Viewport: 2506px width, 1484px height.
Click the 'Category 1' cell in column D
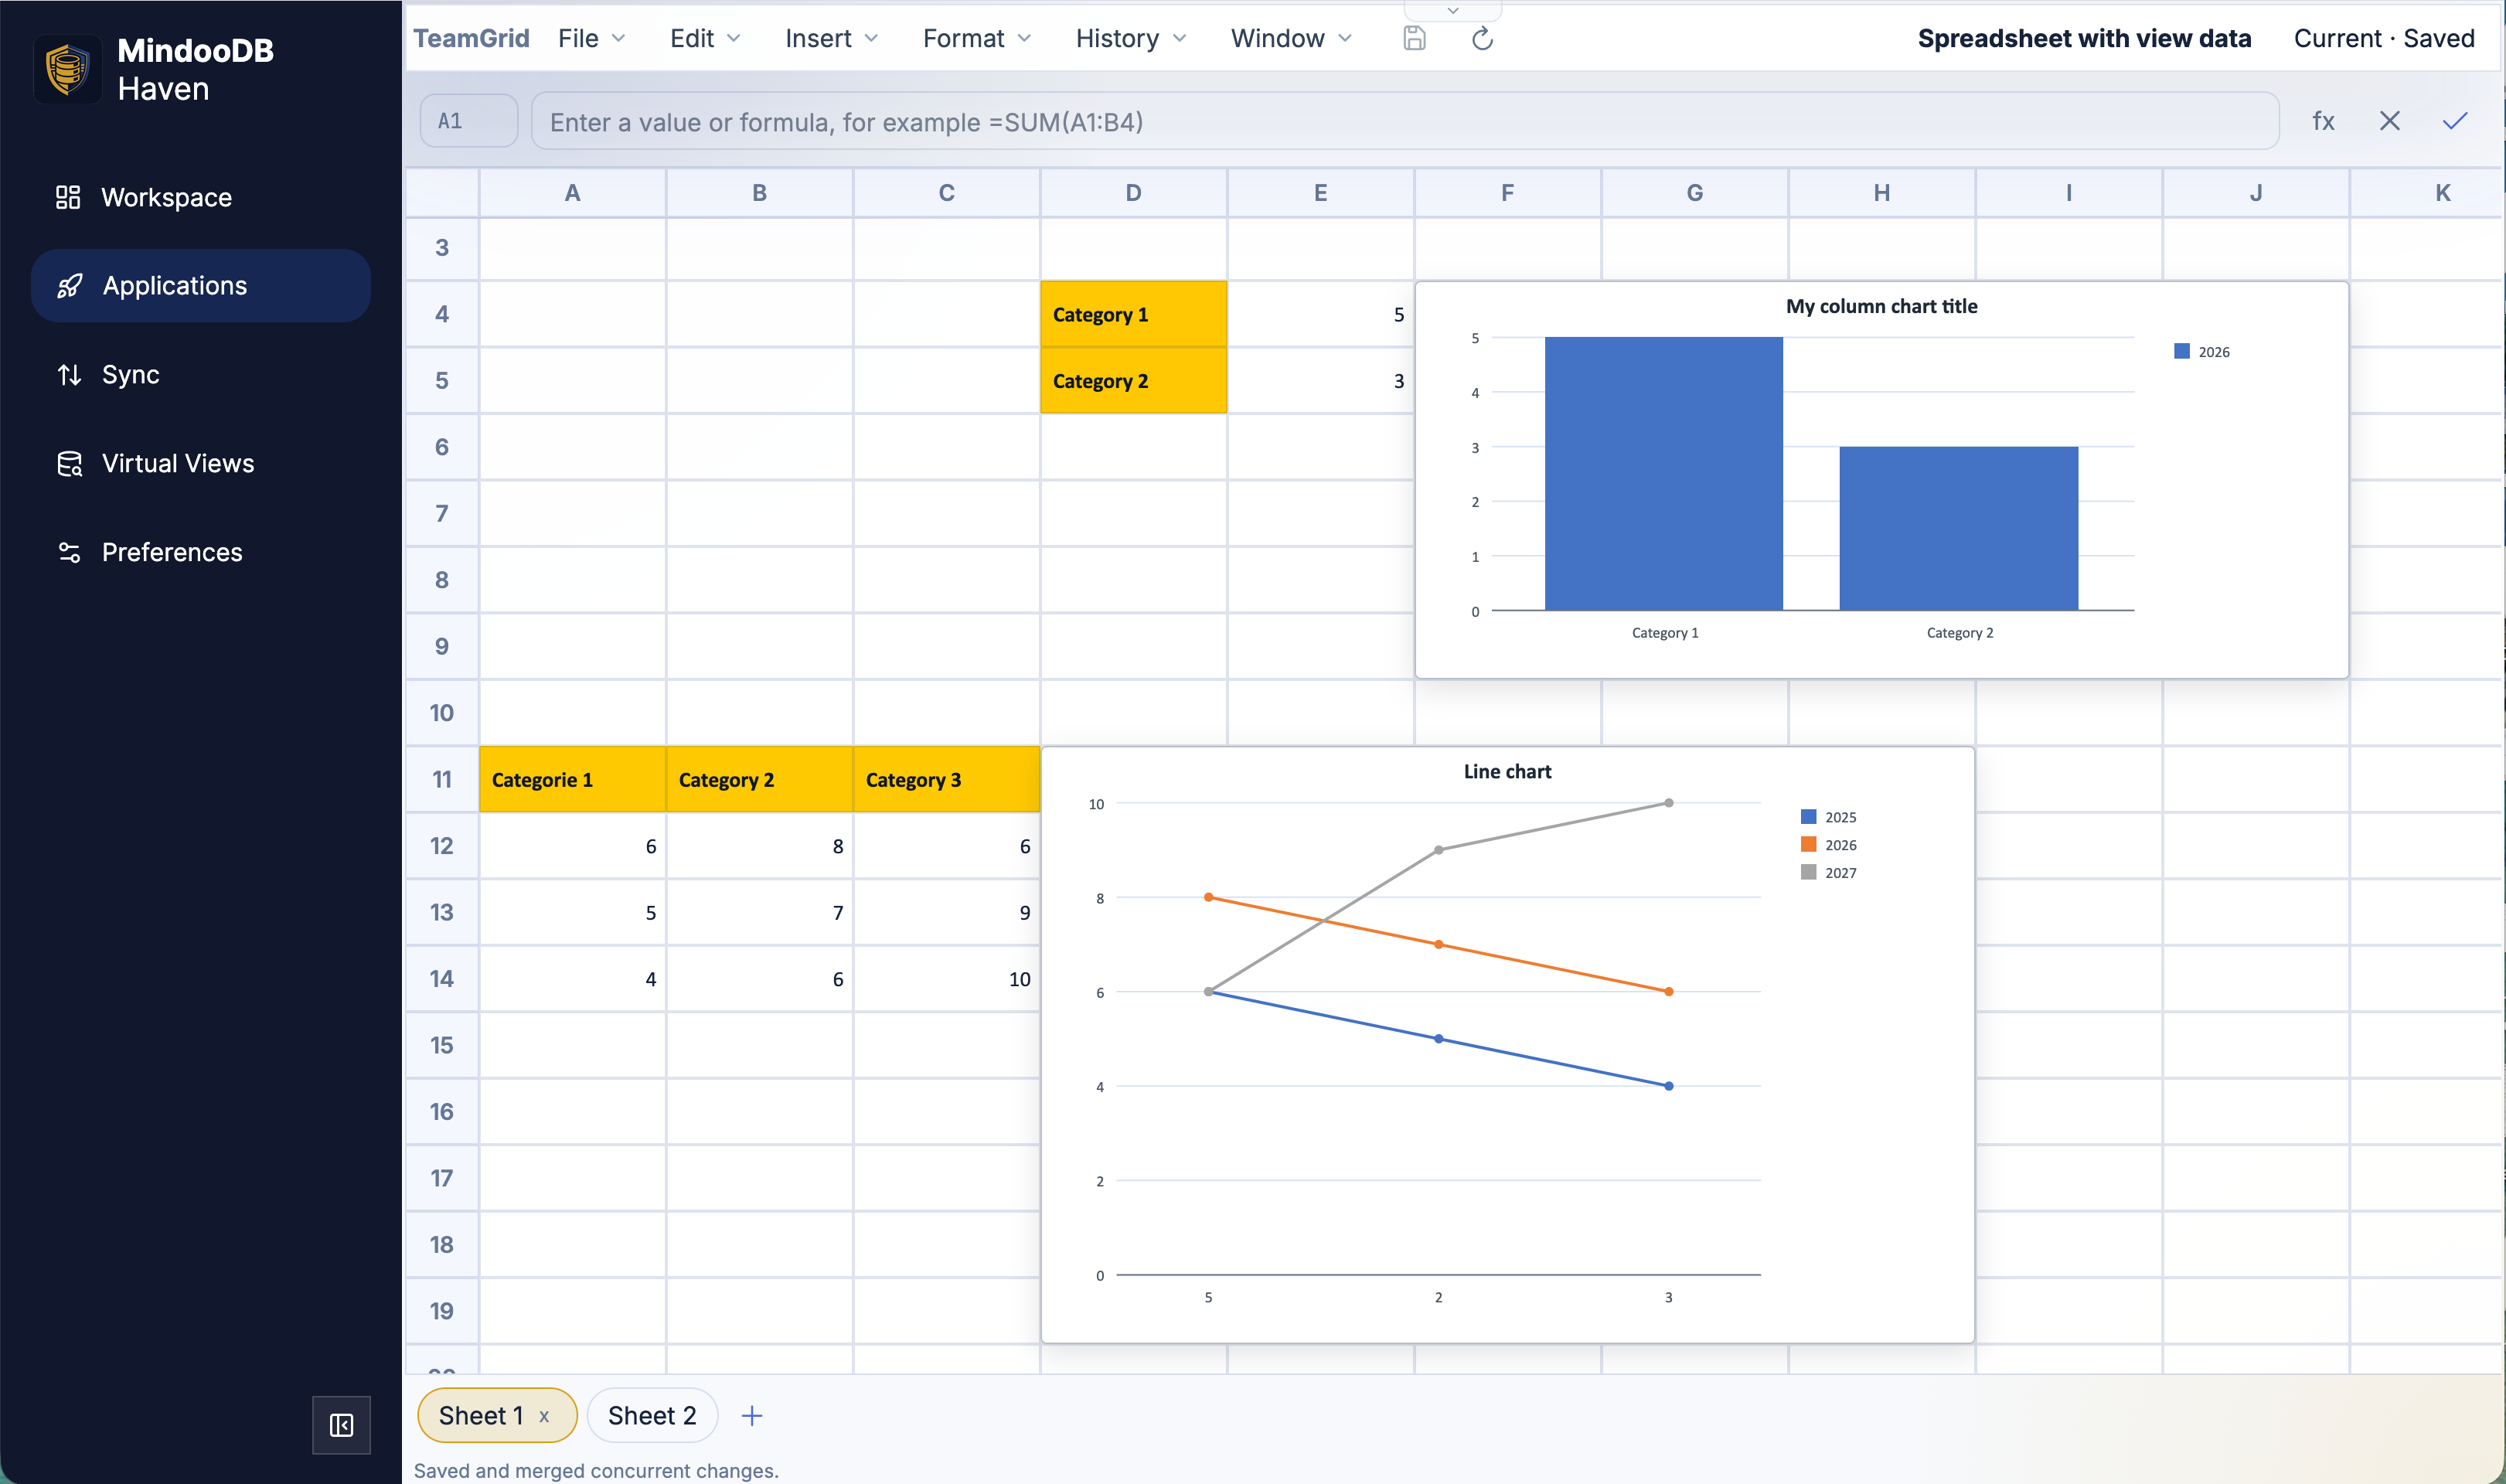point(1133,314)
